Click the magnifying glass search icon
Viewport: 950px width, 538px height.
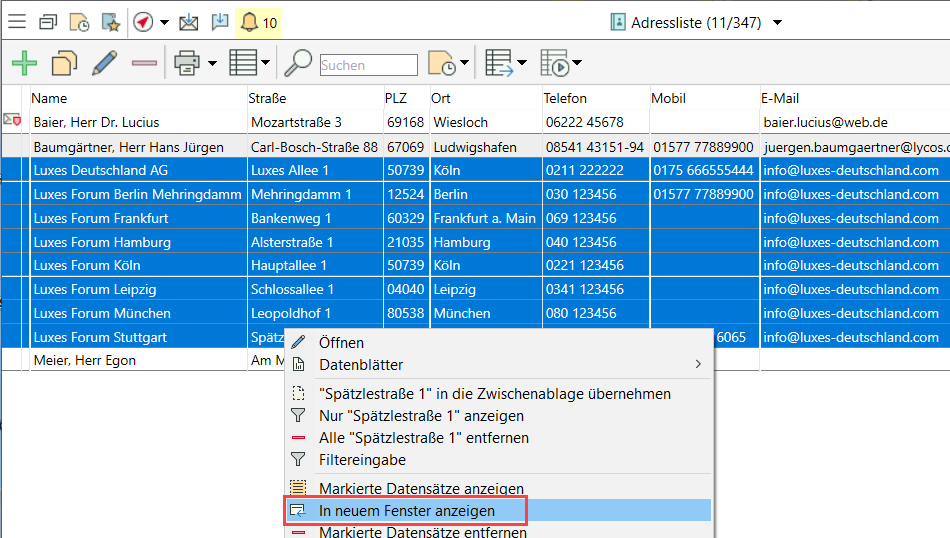(298, 64)
